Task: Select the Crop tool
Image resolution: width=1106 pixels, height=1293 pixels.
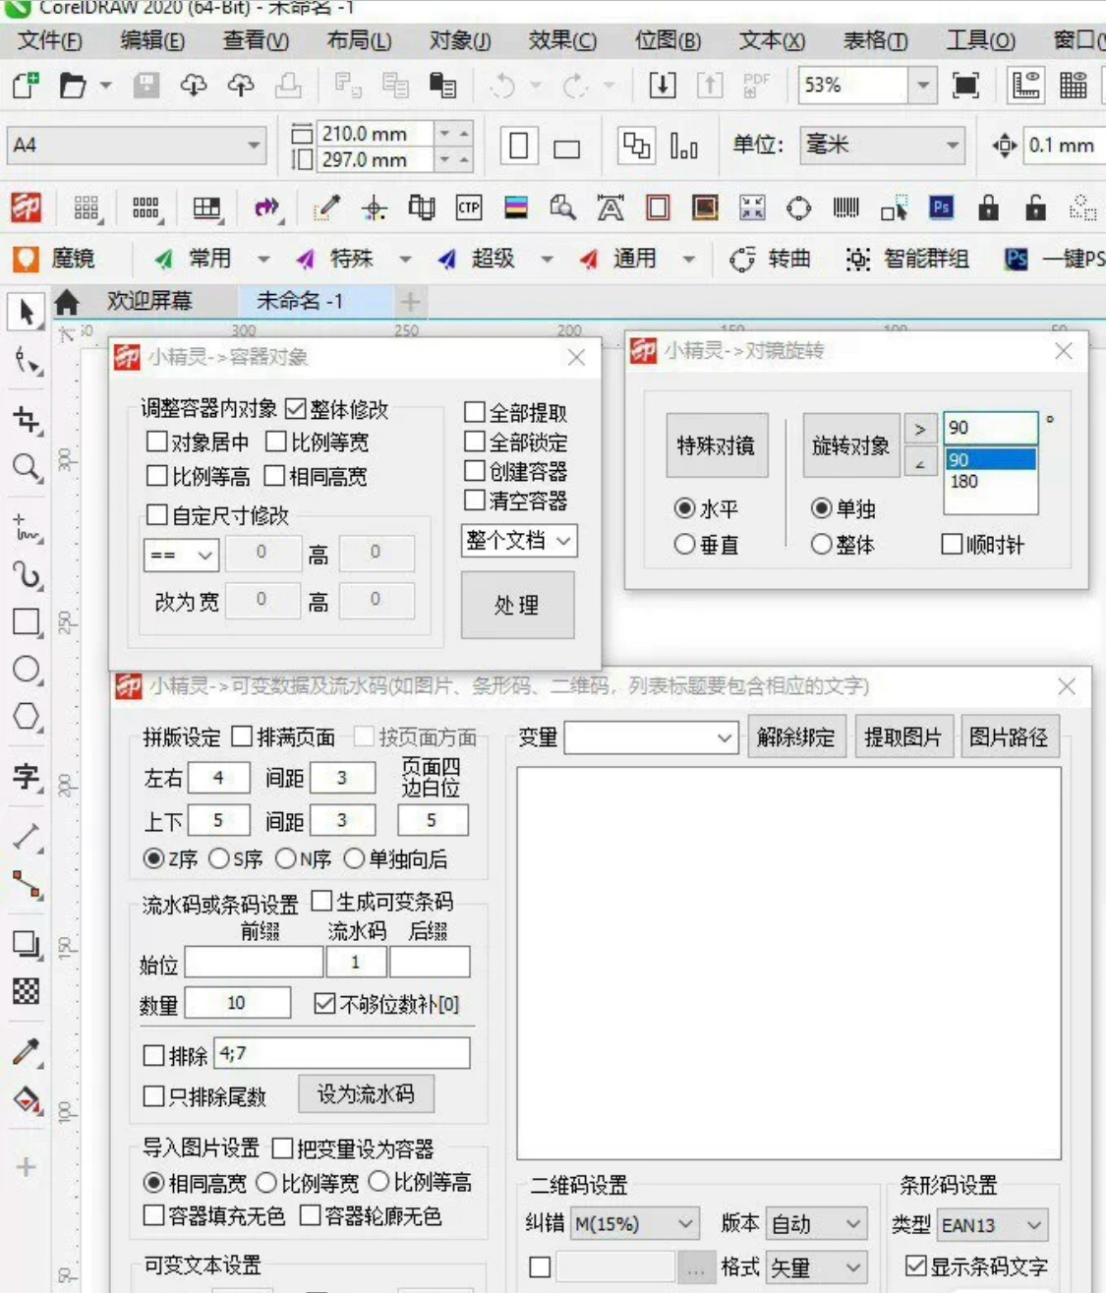Action: coord(26,419)
